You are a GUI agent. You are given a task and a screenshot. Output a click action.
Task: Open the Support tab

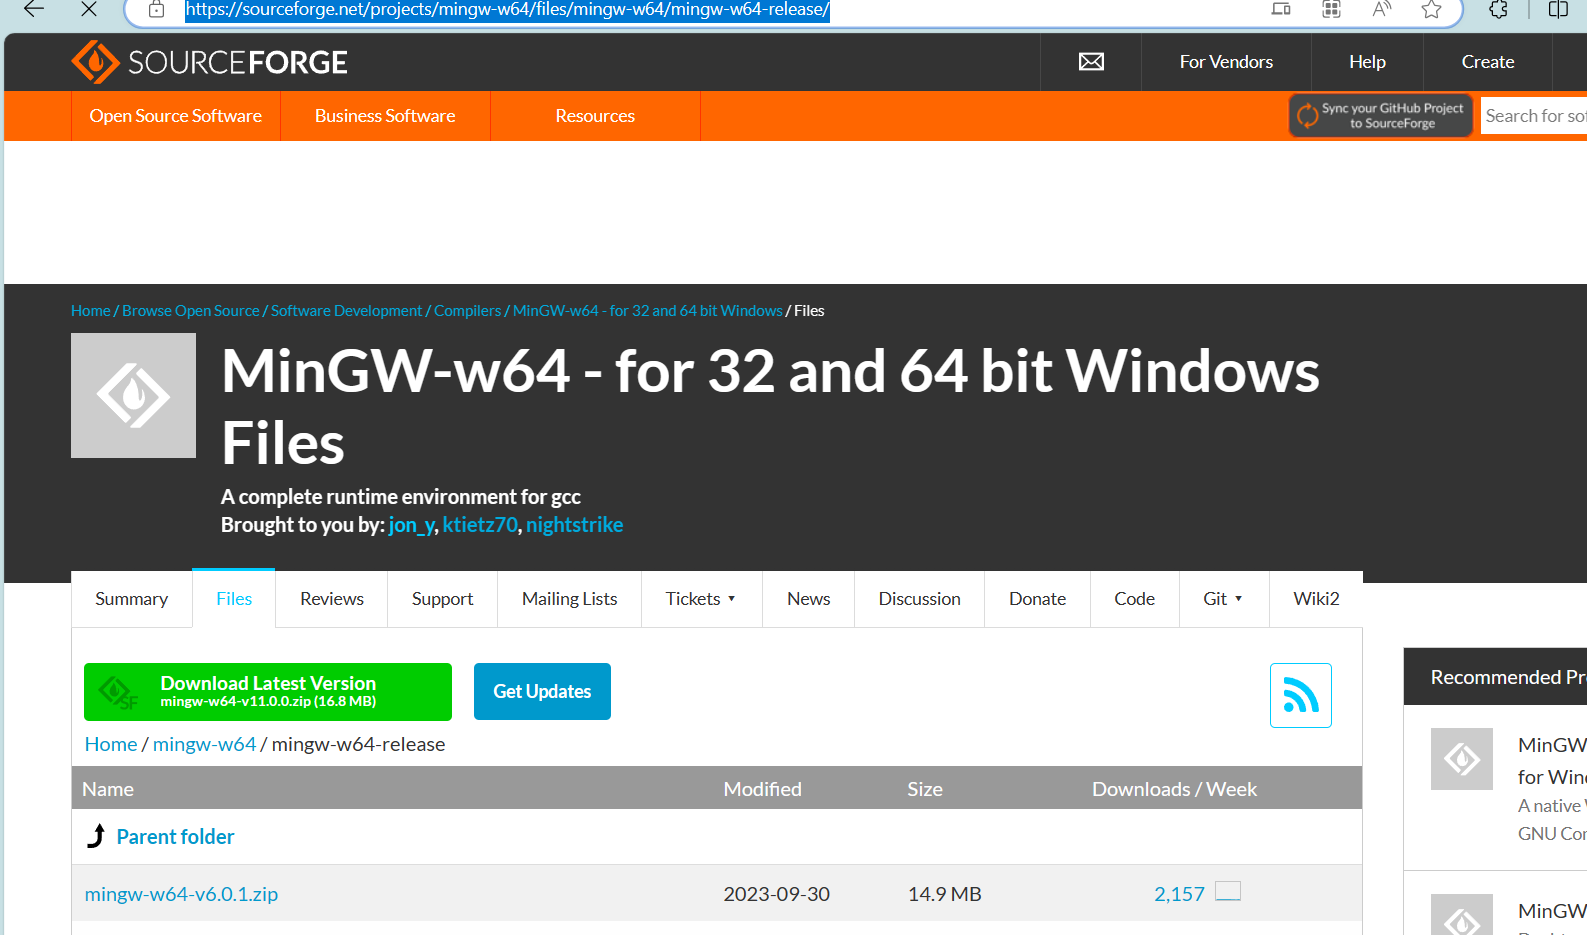point(442,599)
